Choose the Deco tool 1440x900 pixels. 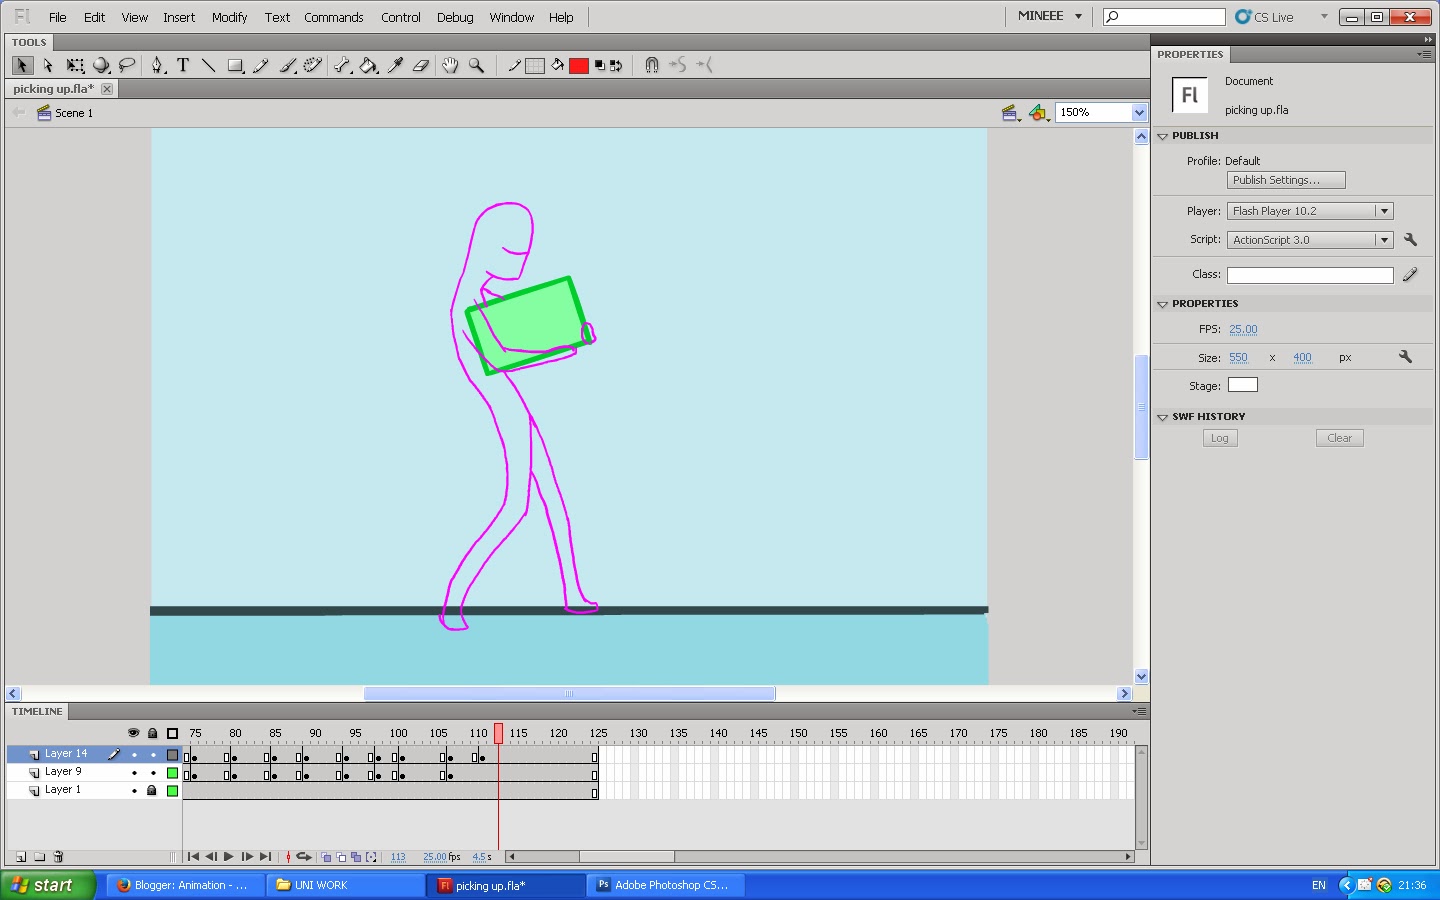click(313, 65)
